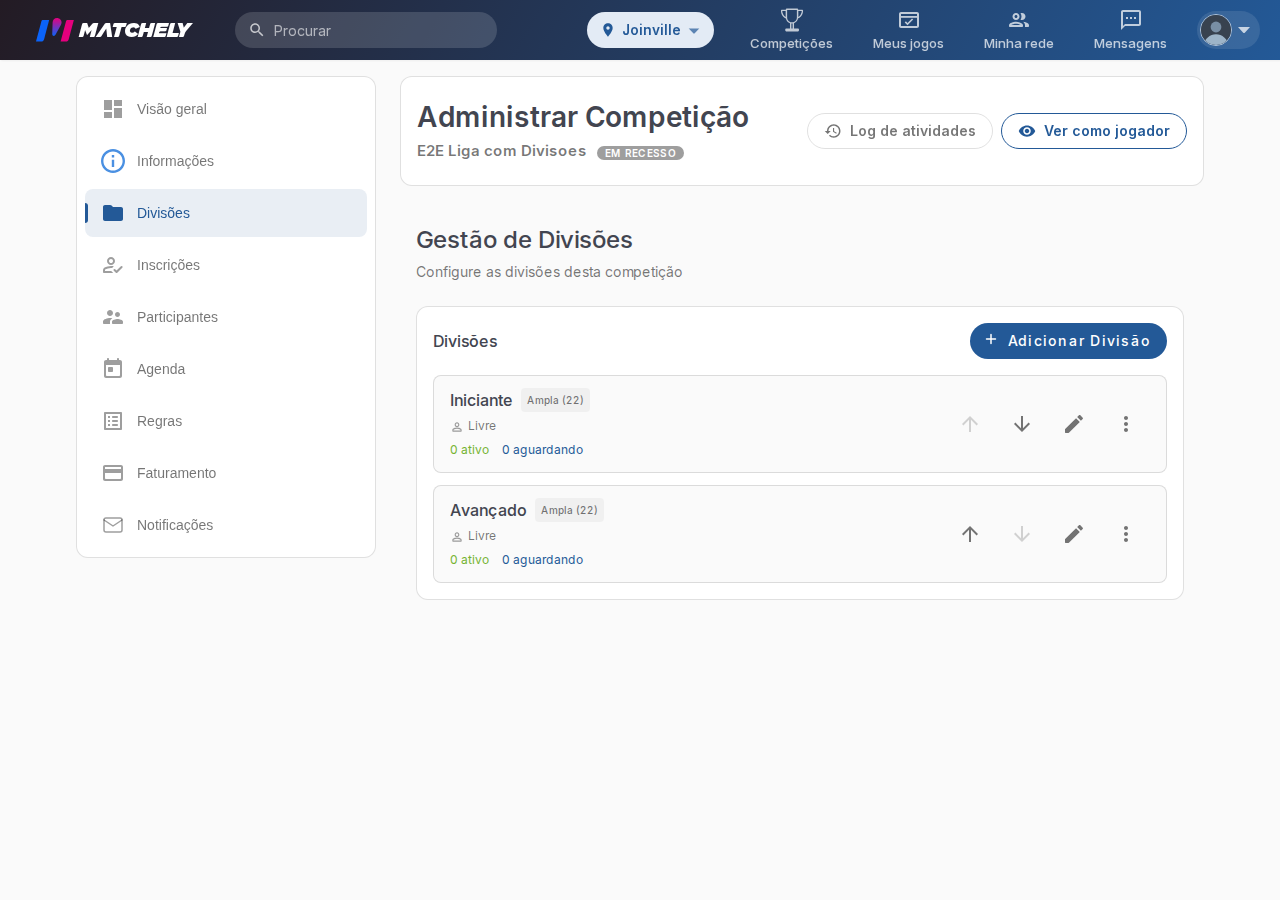Viewport: 1280px width, 900px height.
Task: Expand the account menu arrow
Action: tap(1244, 30)
